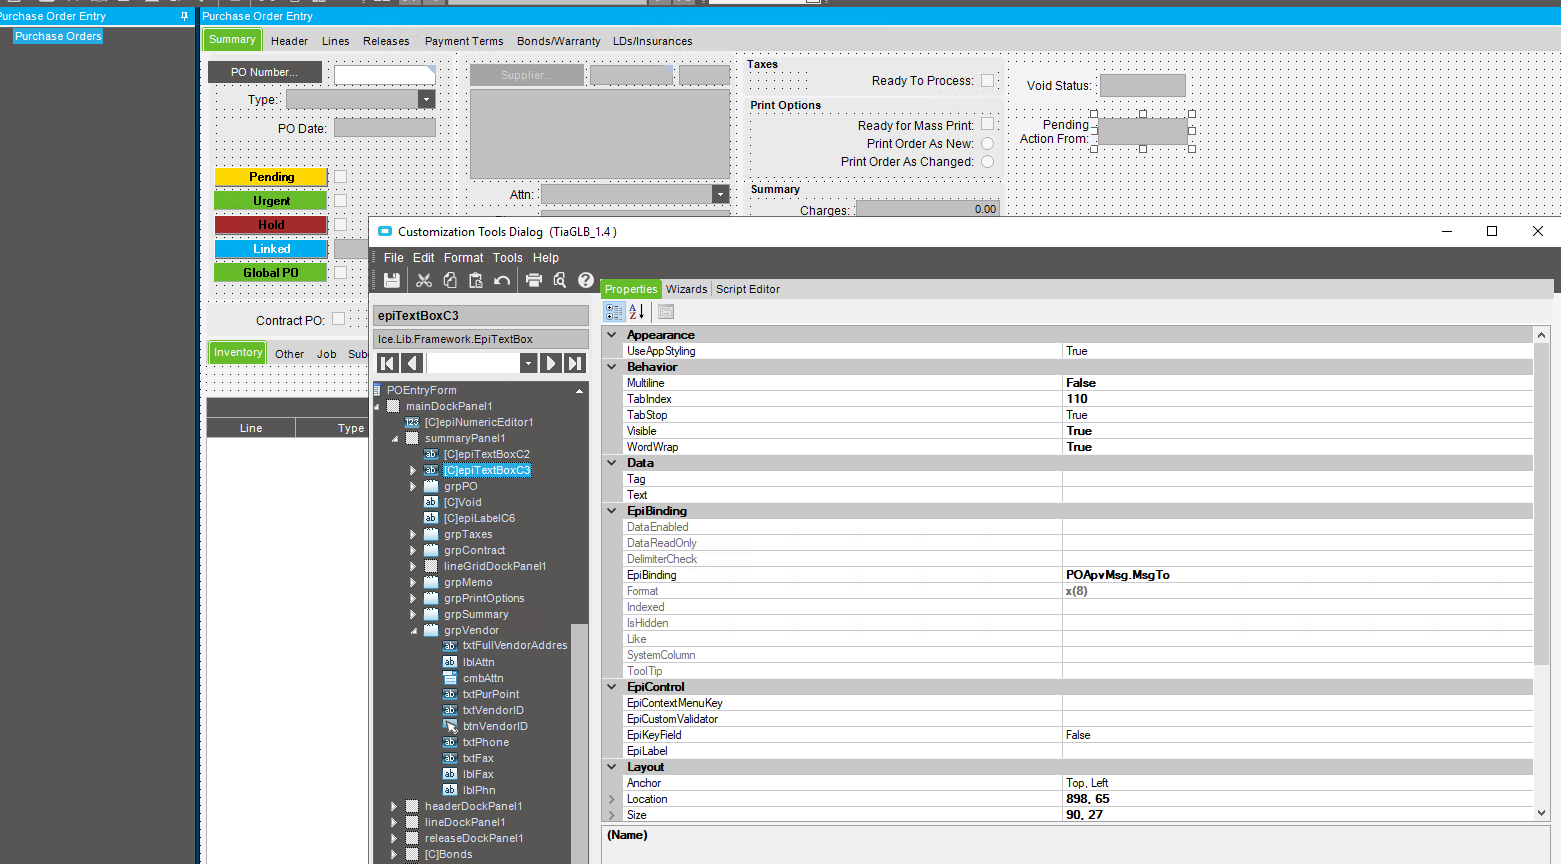The height and width of the screenshot is (864, 1561).
Task: Click the Help question mark icon
Action: tap(586, 281)
